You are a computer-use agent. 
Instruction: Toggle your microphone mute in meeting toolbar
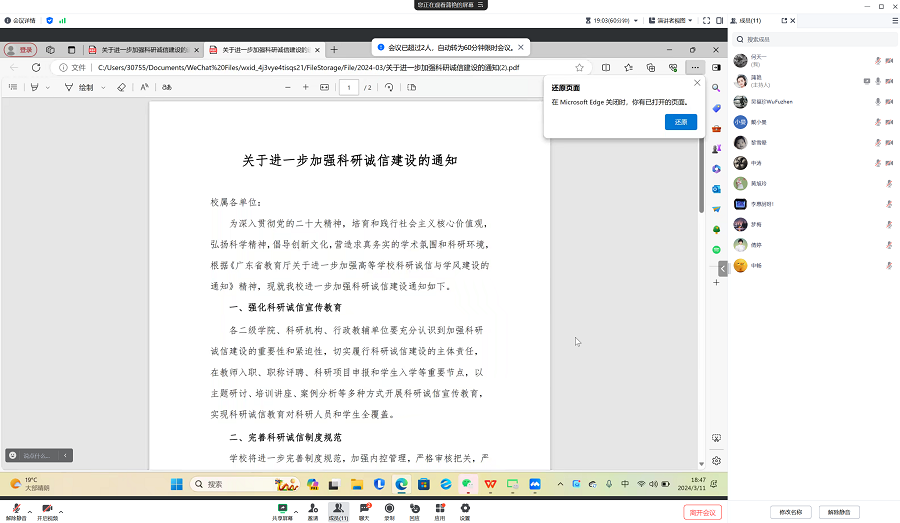(16, 508)
